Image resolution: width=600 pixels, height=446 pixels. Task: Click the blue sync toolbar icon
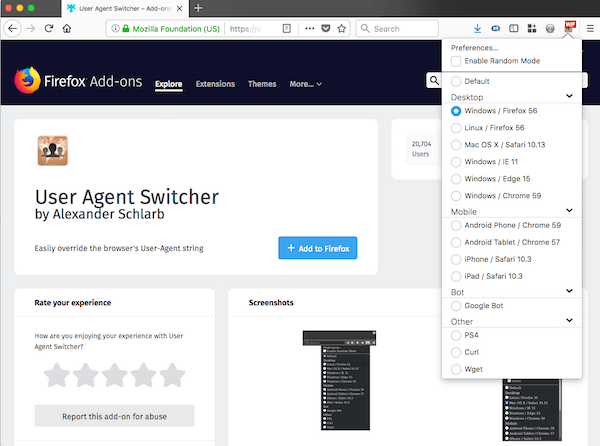pyautogui.click(x=496, y=29)
